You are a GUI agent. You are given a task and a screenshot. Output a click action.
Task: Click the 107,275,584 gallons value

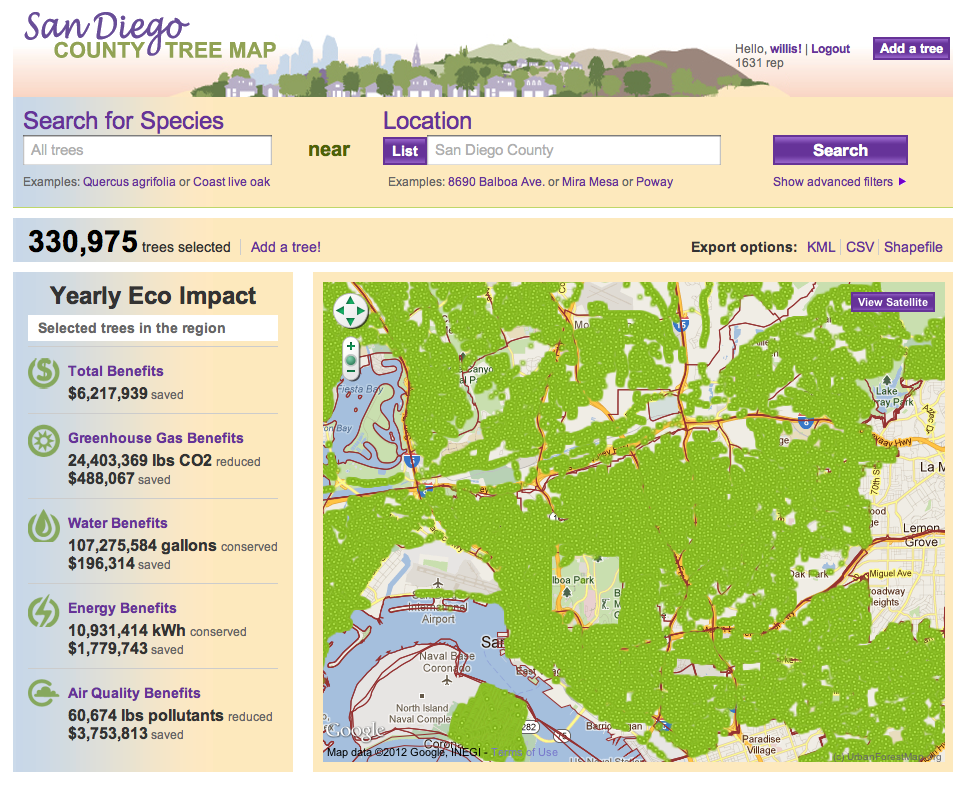142,546
